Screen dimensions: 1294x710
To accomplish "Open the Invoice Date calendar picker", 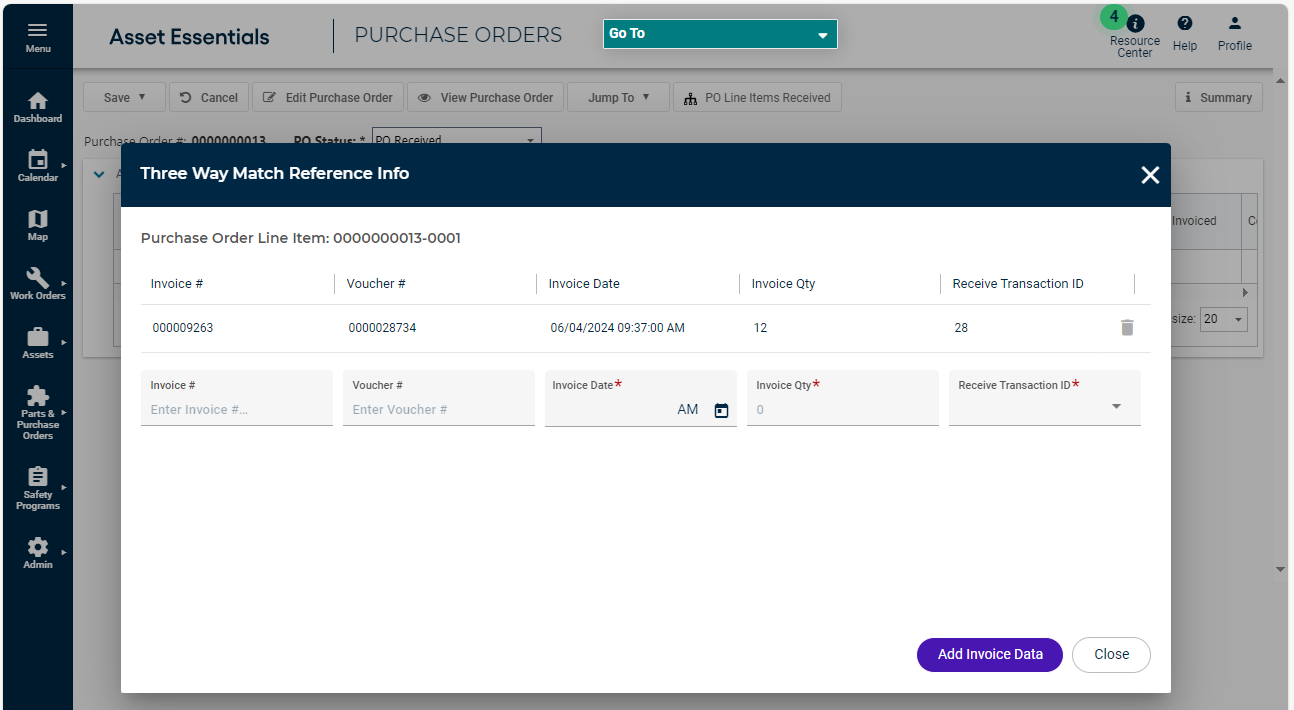I will (x=722, y=410).
